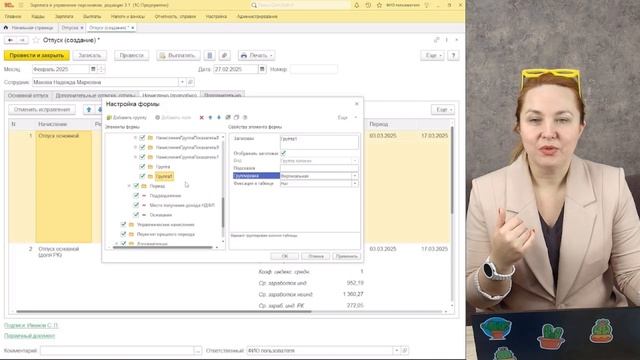Image resolution: width=640 pixels, height=360 pixels.
Task: Click Применить in the form settings dialog
Action: pos(346,256)
